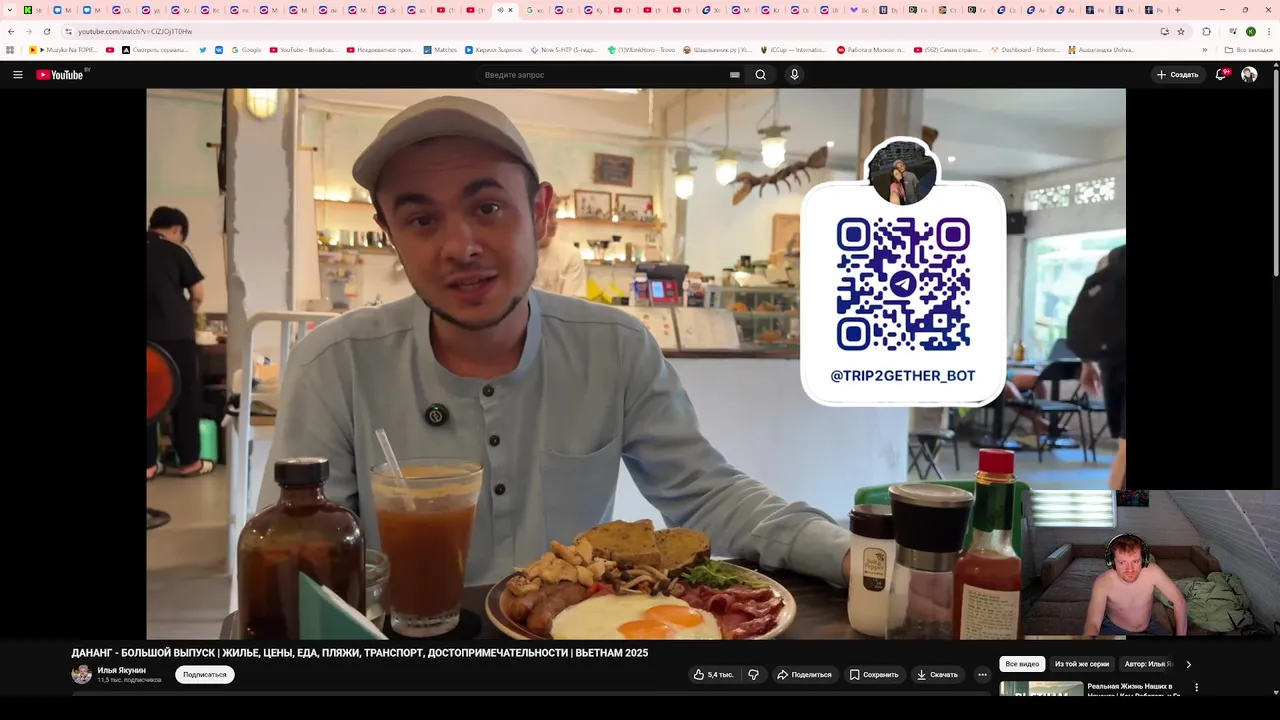The height and width of the screenshot is (720, 1280).
Task: Click the Поделиться share button
Action: [x=804, y=675]
